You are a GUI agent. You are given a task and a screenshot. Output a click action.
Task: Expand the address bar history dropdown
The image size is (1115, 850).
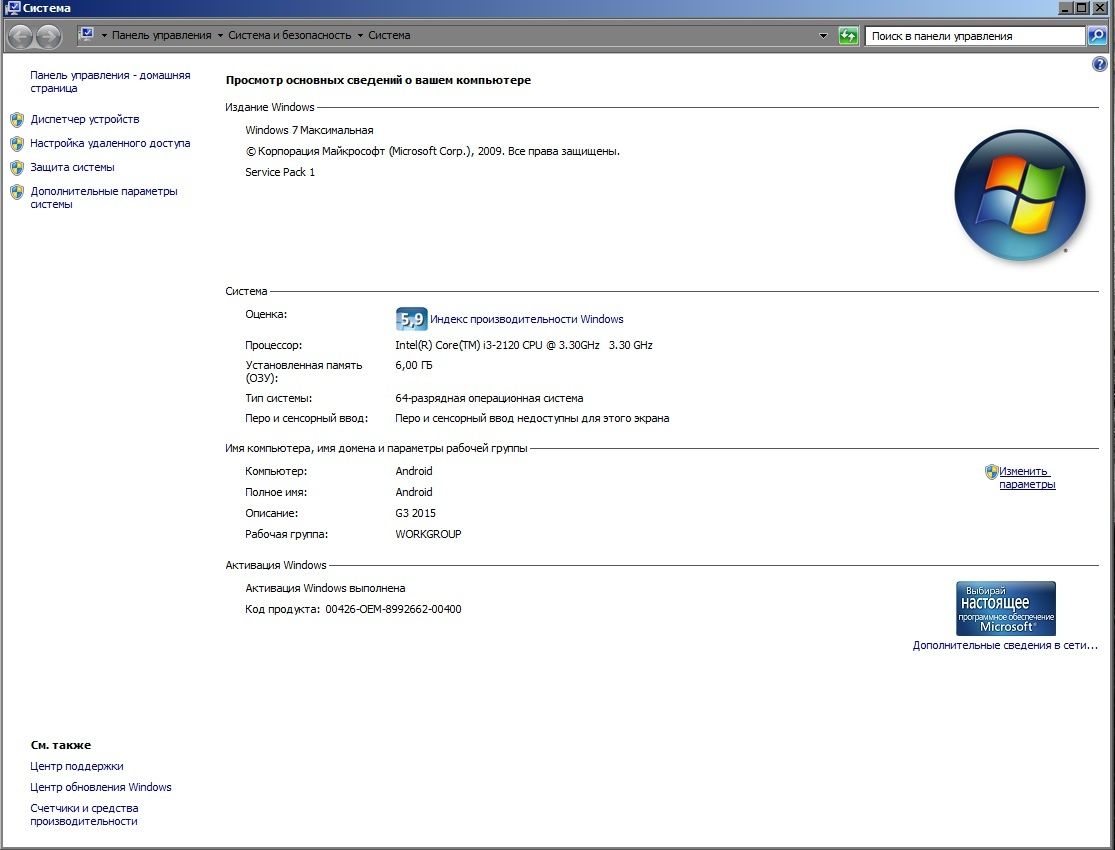pyautogui.click(x=823, y=36)
